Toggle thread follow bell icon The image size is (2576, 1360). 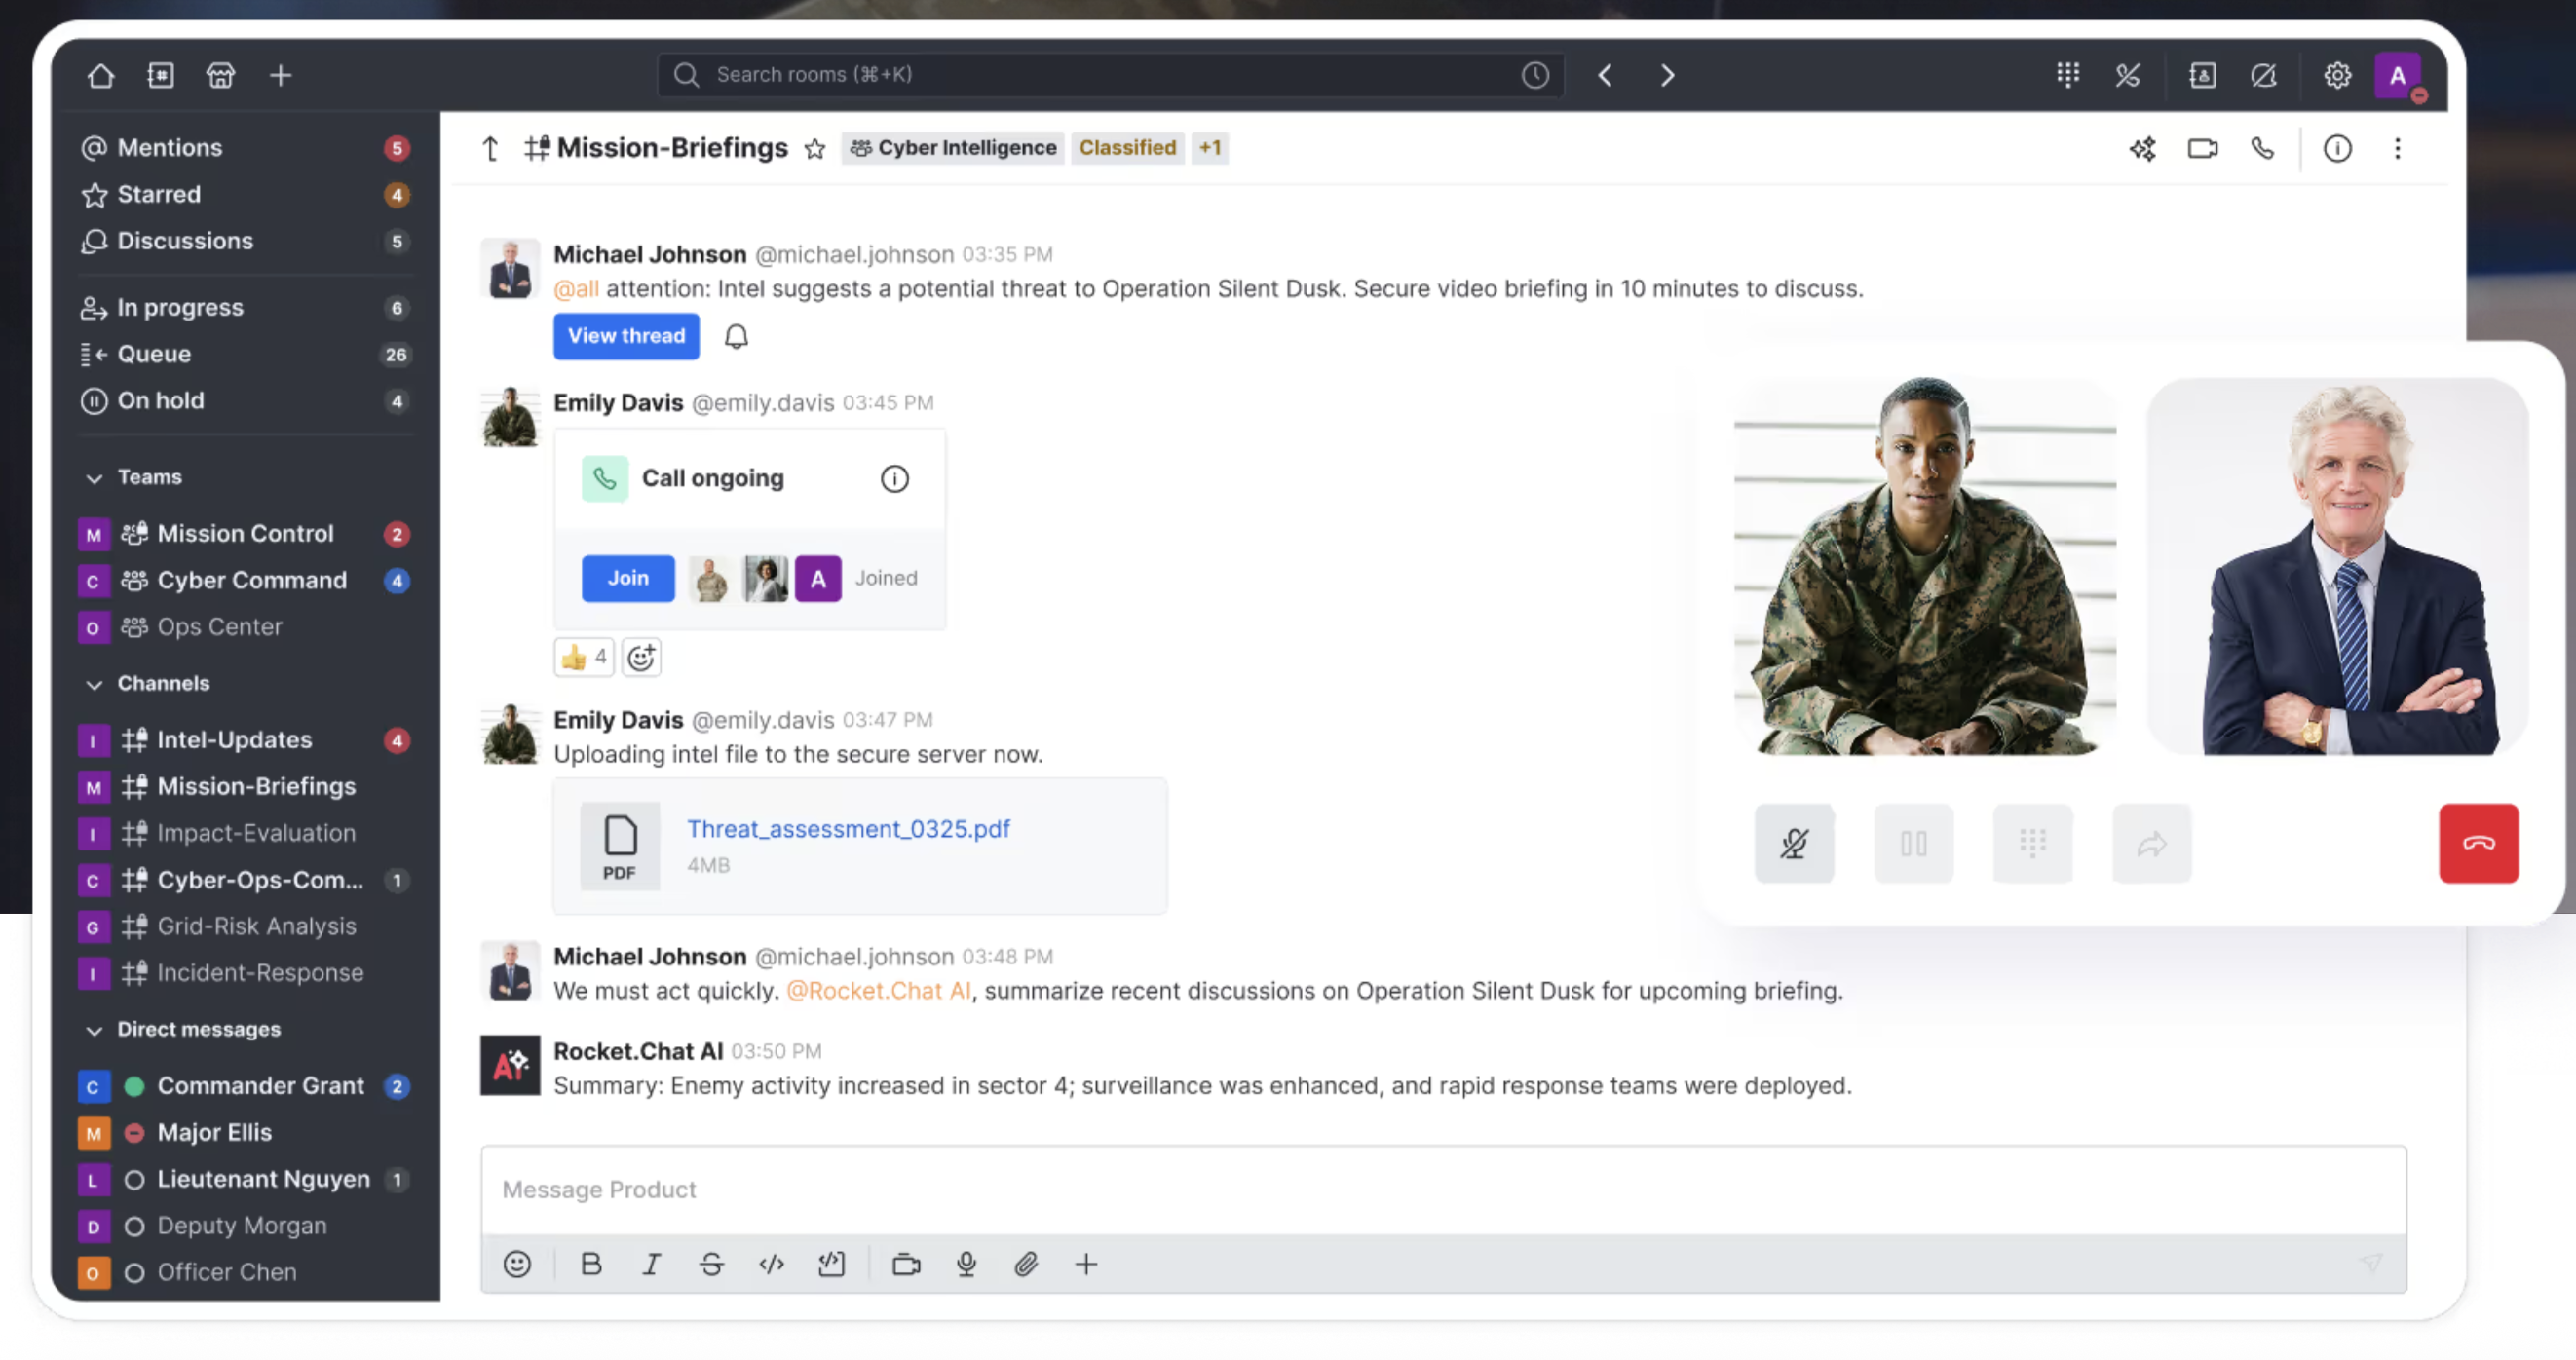(736, 337)
